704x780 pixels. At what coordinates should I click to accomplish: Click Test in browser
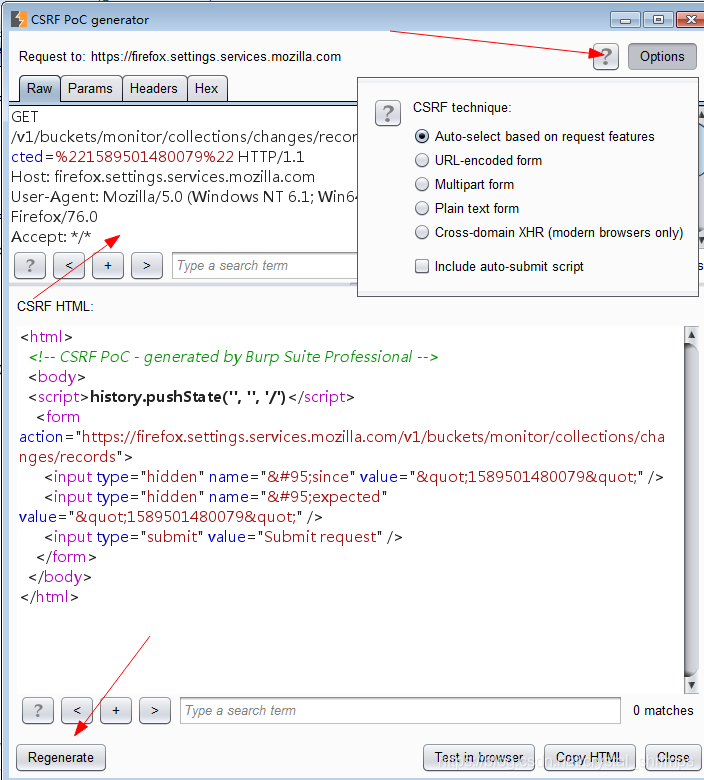pos(479,758)
